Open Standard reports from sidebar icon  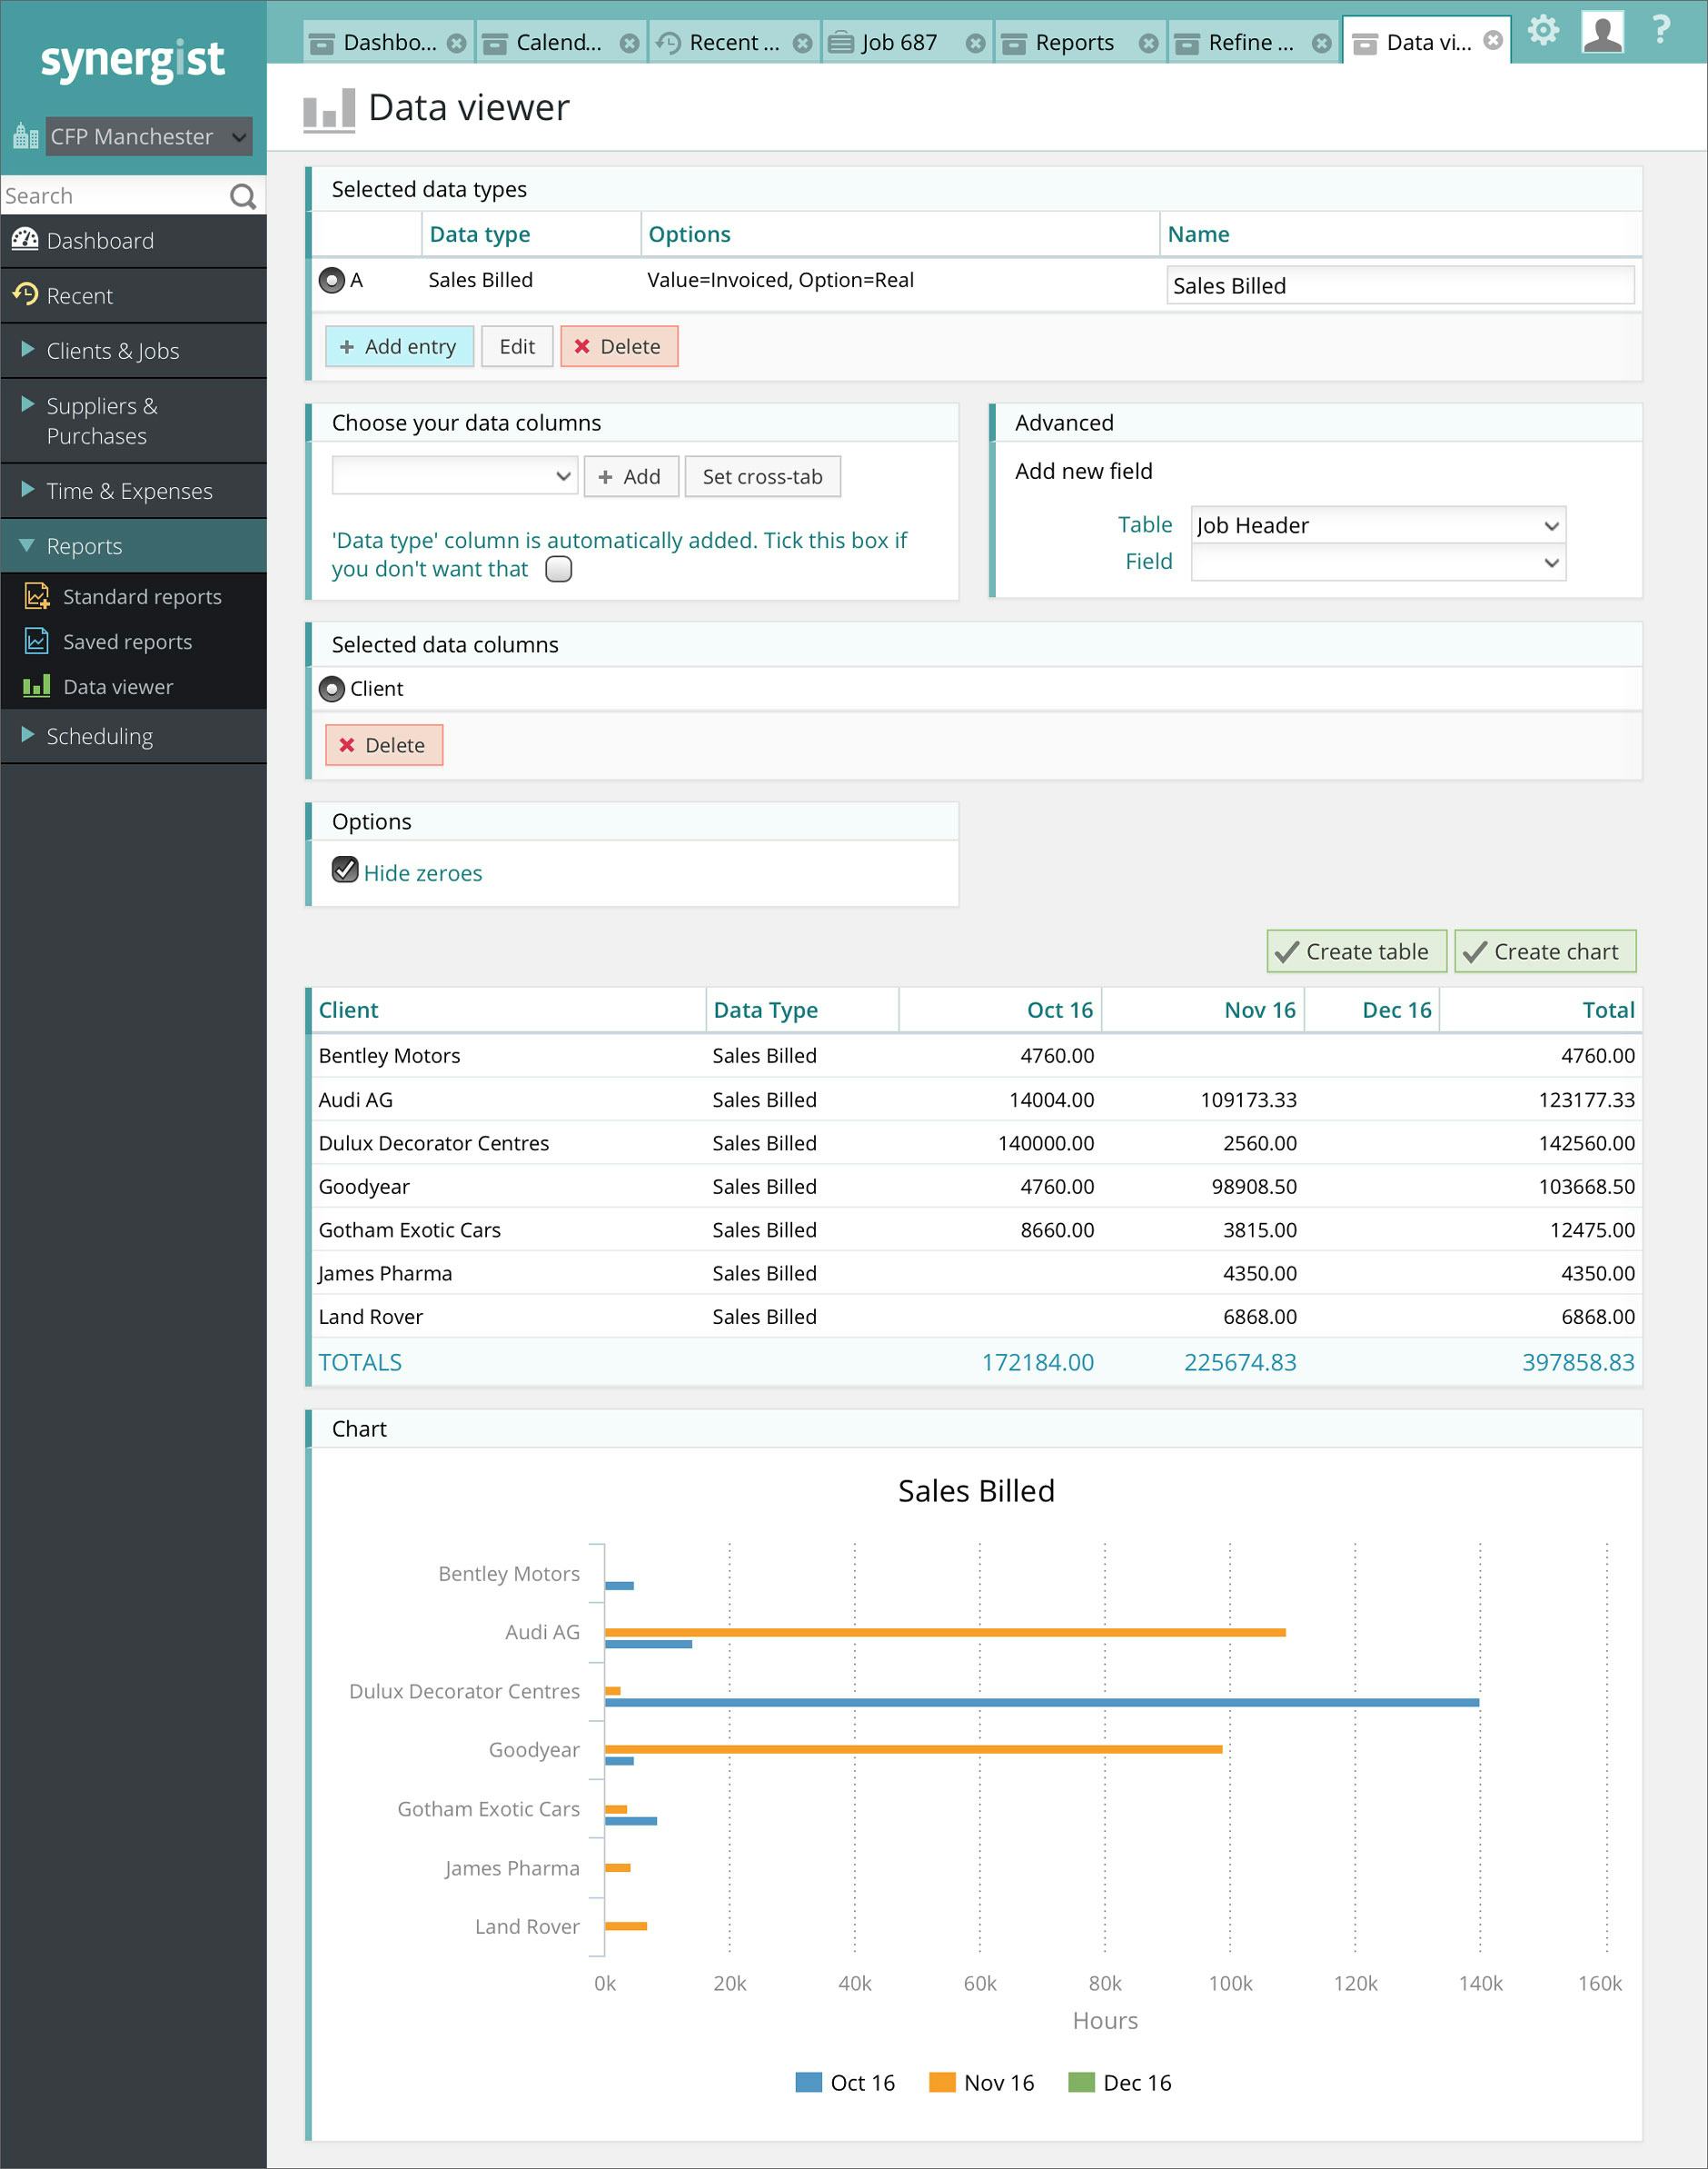pos(37,596)
